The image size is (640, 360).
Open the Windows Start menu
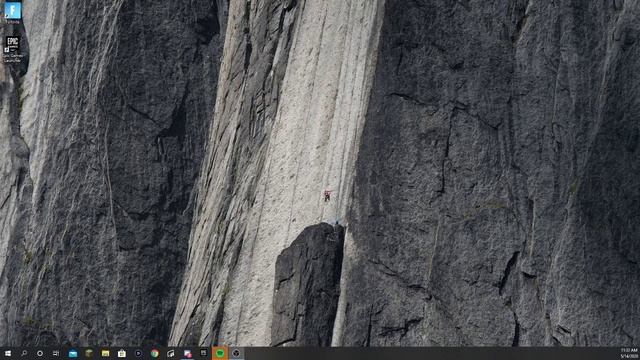pos(8,353)
